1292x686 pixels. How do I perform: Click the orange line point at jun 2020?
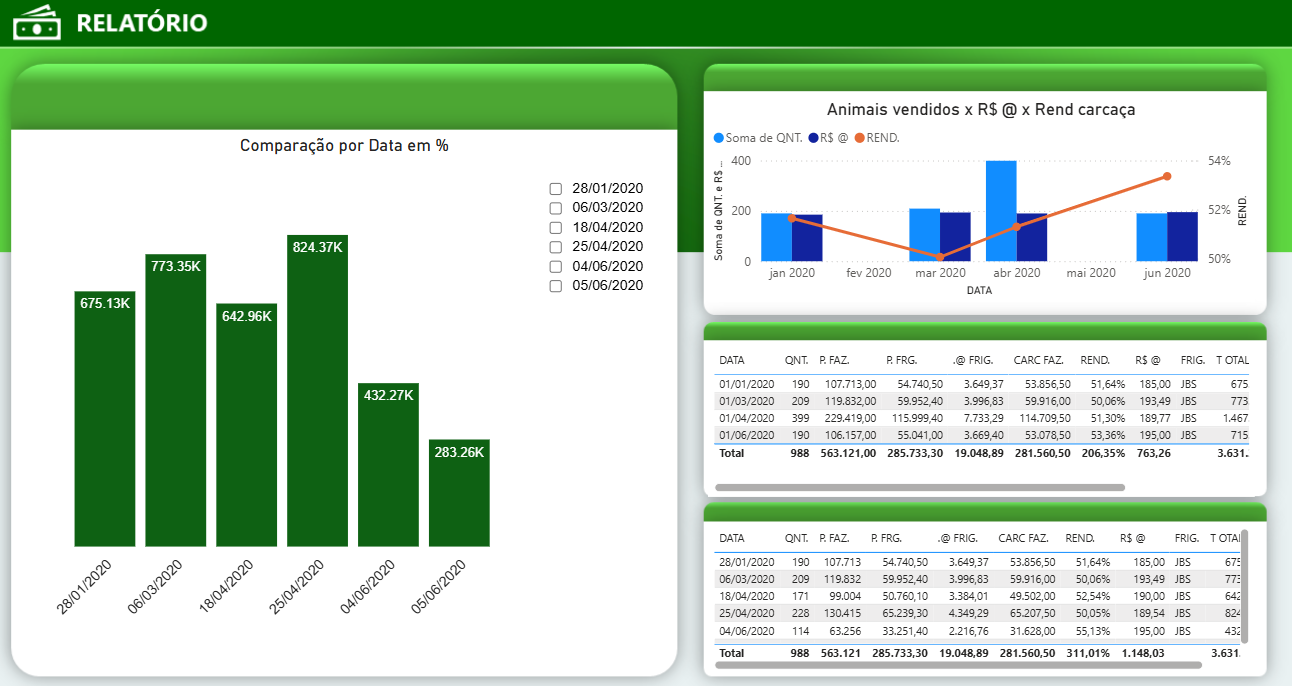coord(1166,177)
